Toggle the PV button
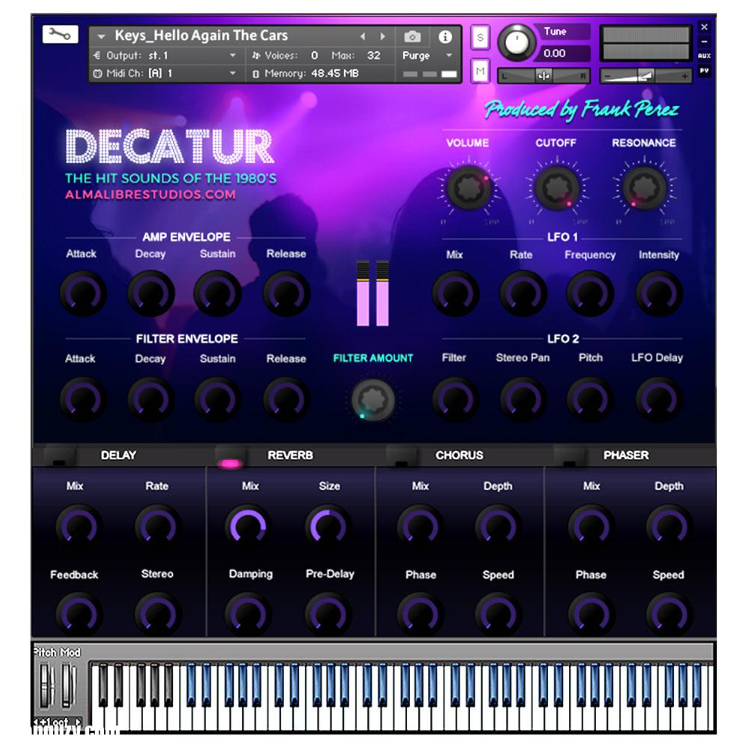The height and width of the screenshot is (746, 749). 704,71
